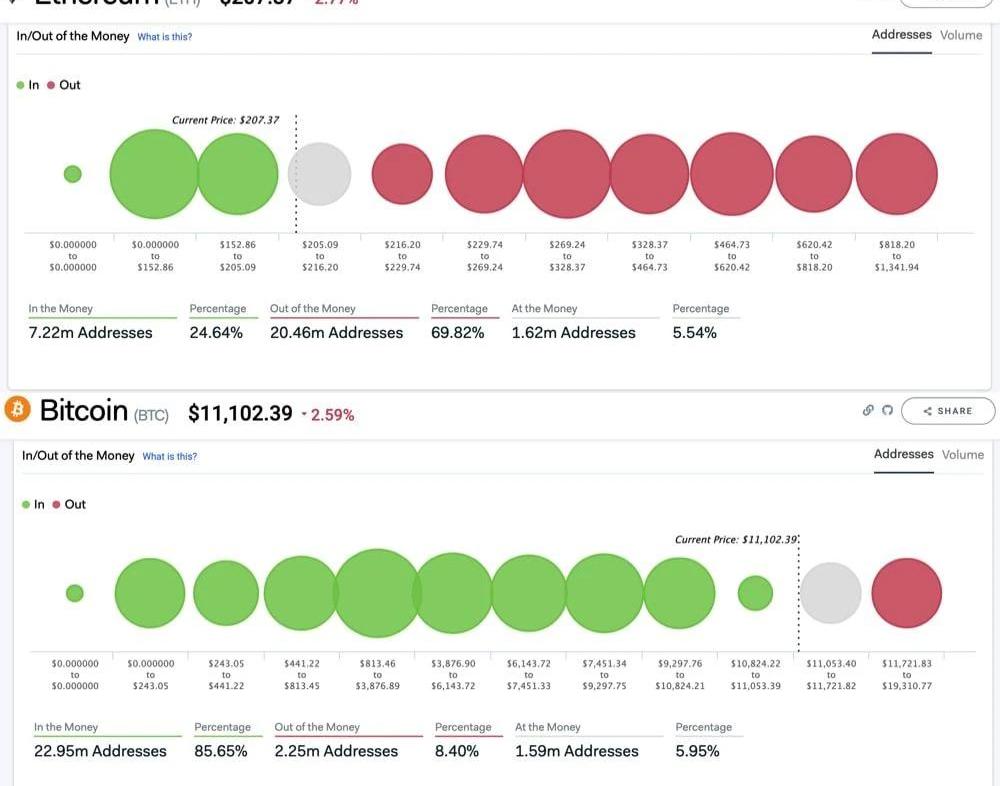Click Ethereum bubble for $0.000000 to $152.86
This screenshot has height=786, width=1000.
154,174
